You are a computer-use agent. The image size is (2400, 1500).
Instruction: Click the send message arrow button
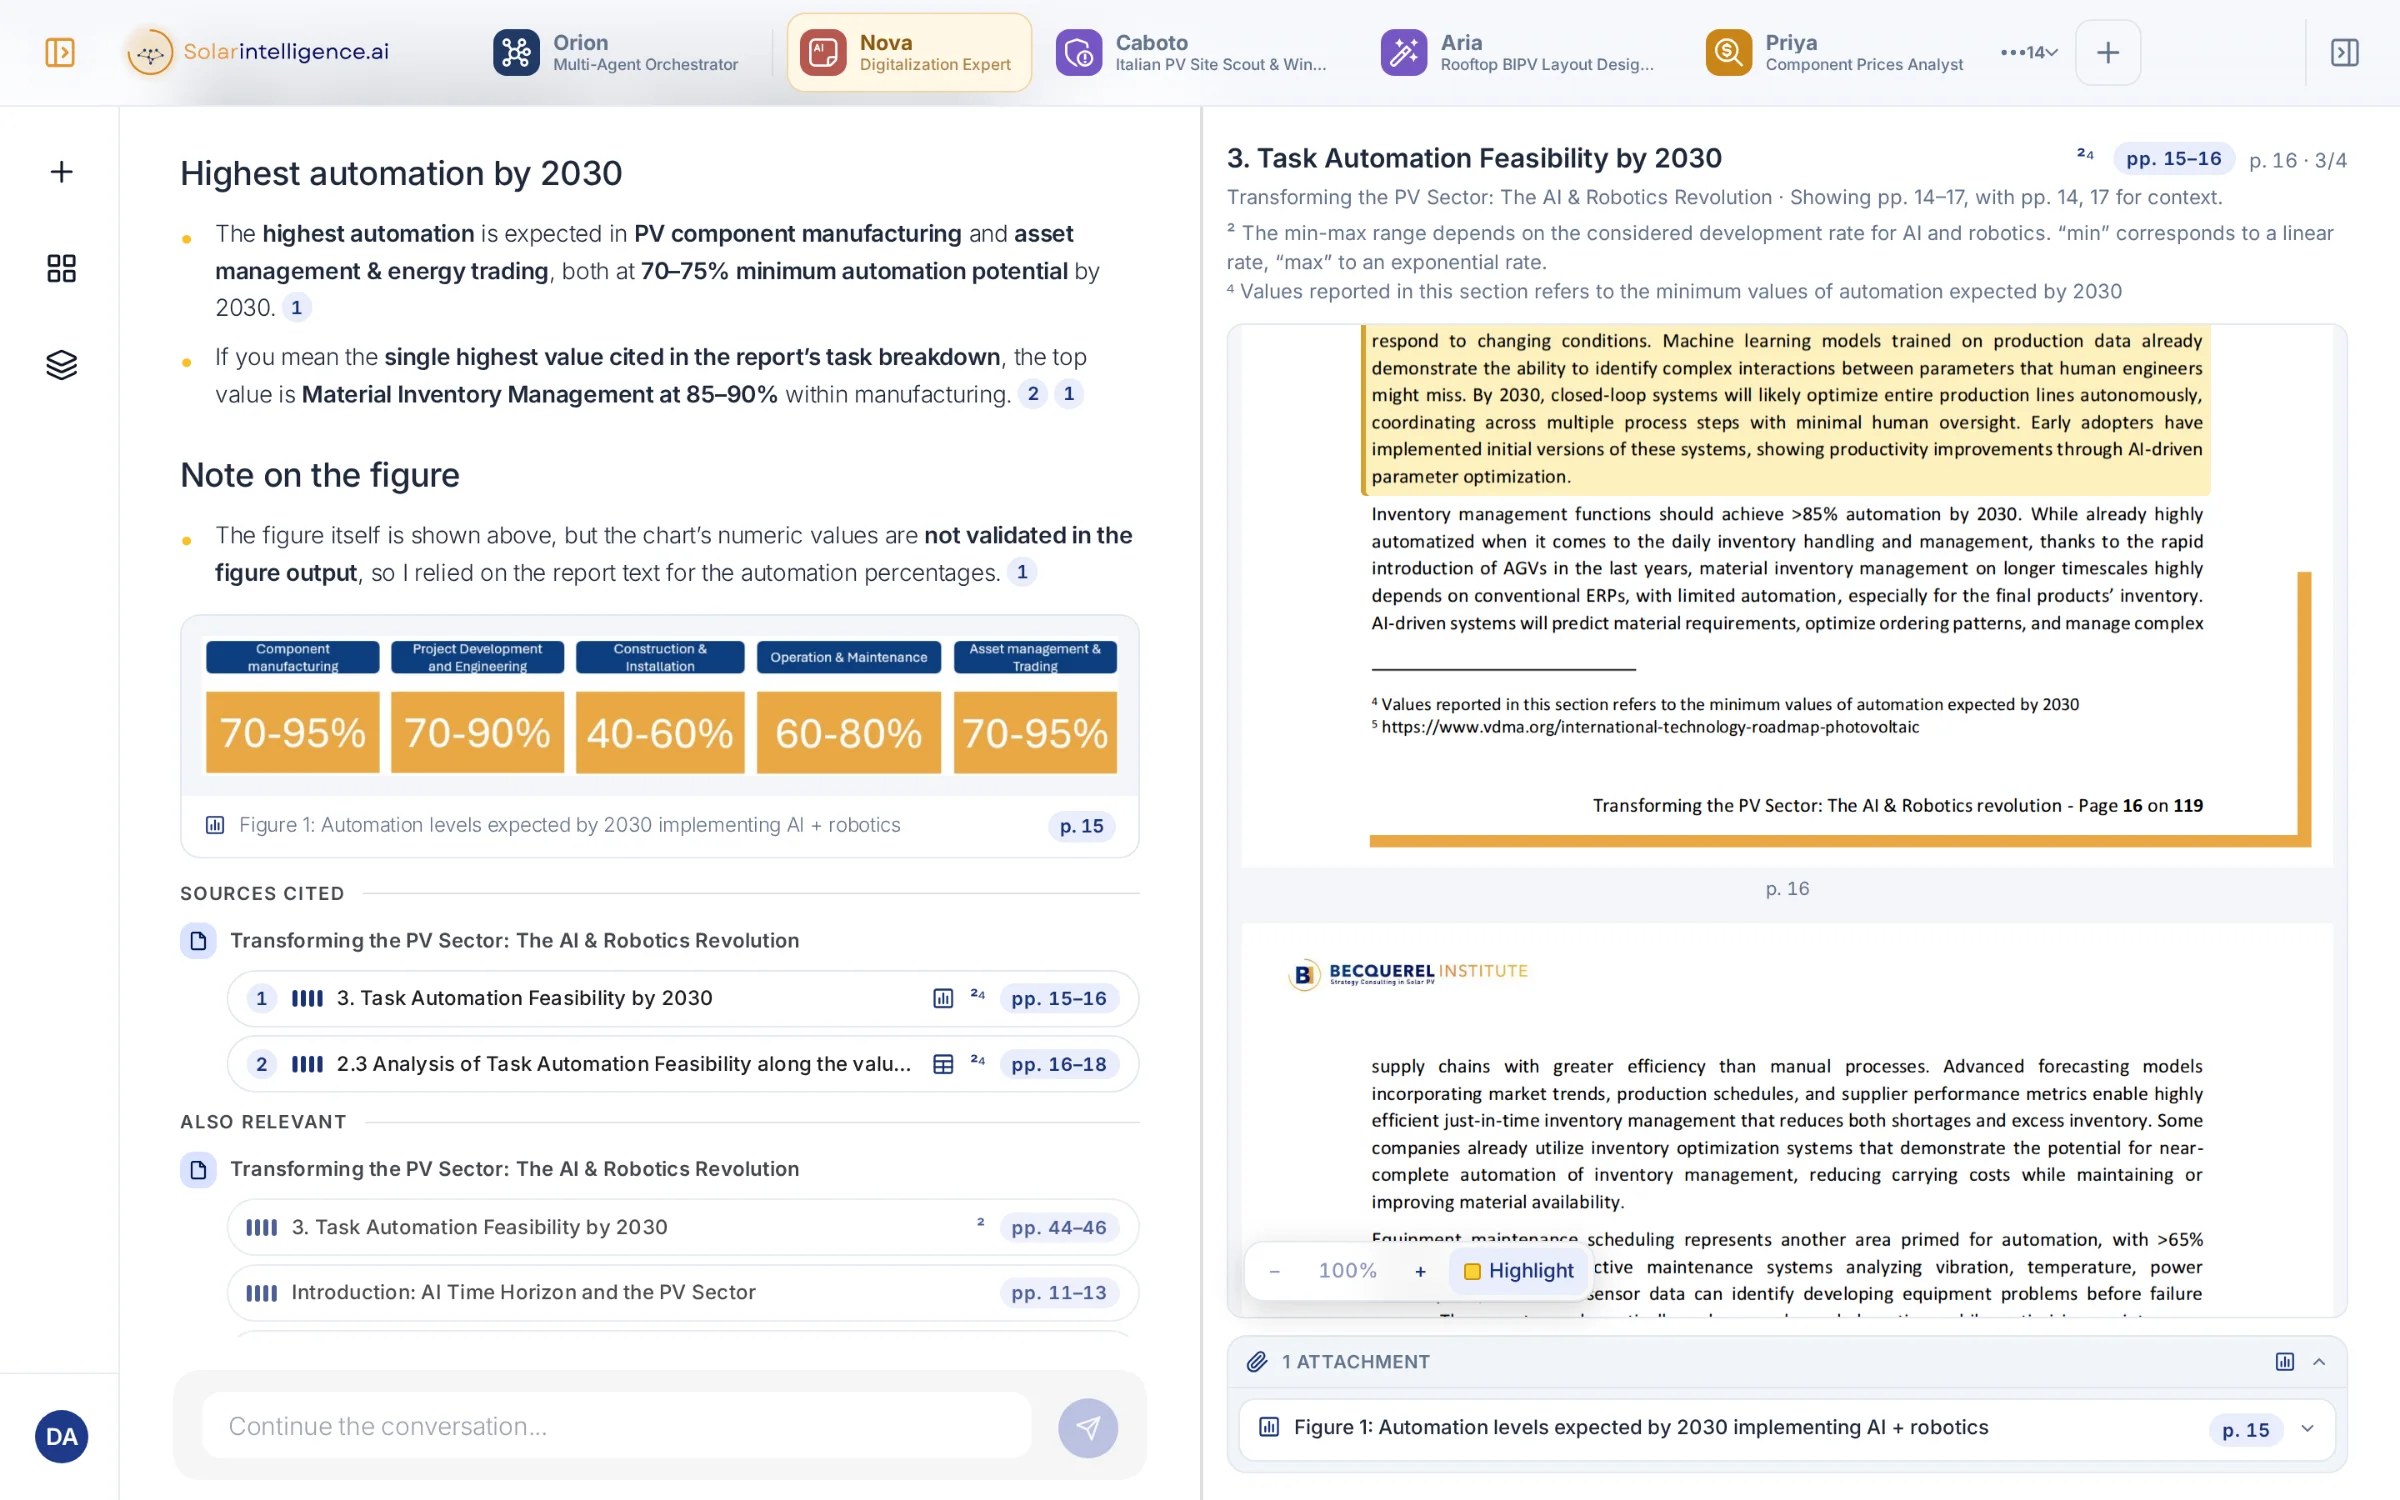(1087, 1427)
